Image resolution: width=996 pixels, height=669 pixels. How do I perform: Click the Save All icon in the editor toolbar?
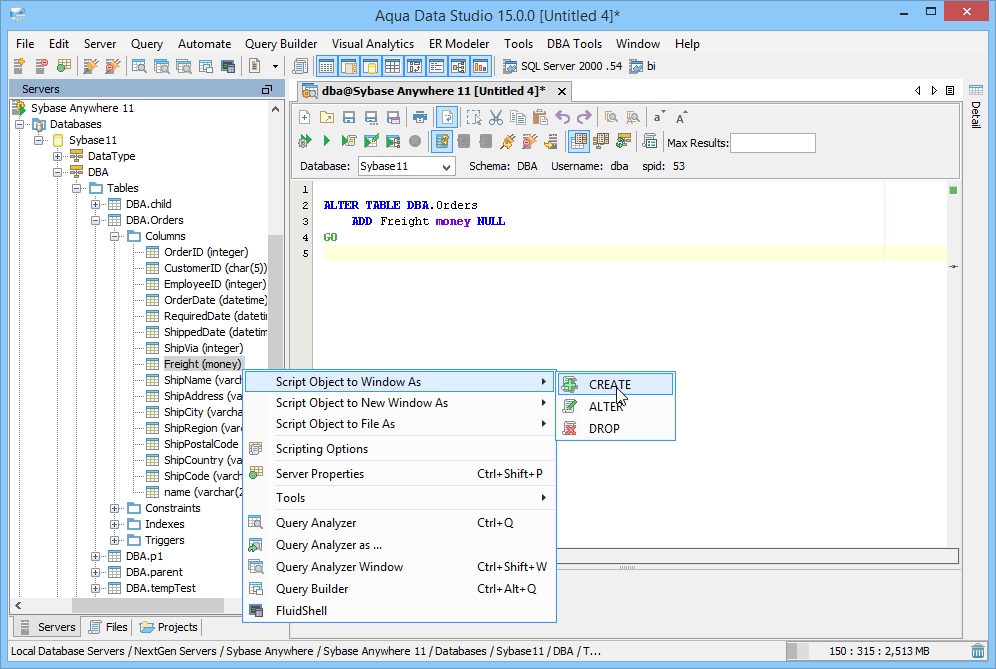pos(370,117)
